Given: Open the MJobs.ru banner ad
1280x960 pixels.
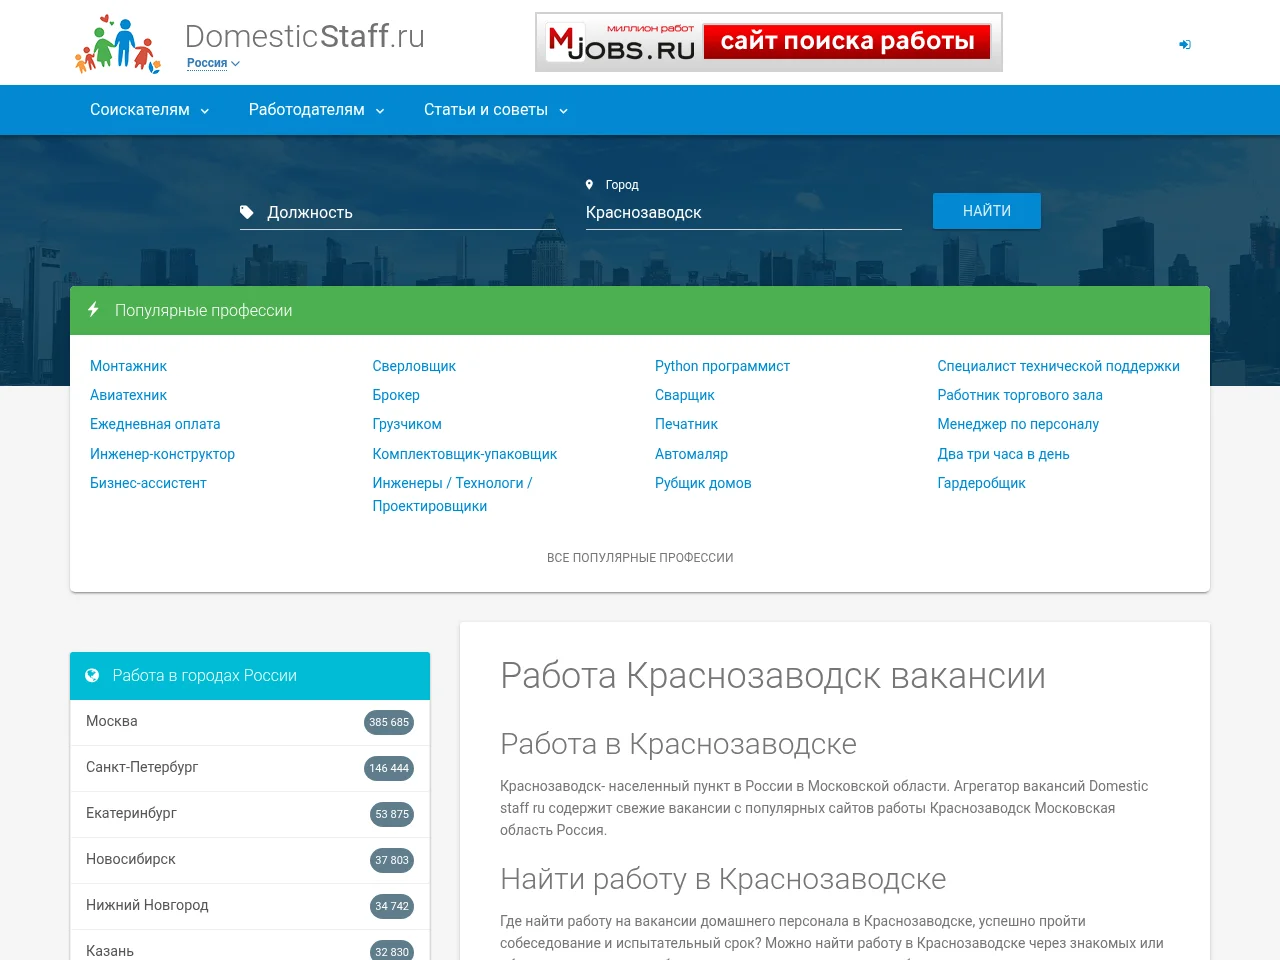Looking at the screenshot, I should coord(769,42).
